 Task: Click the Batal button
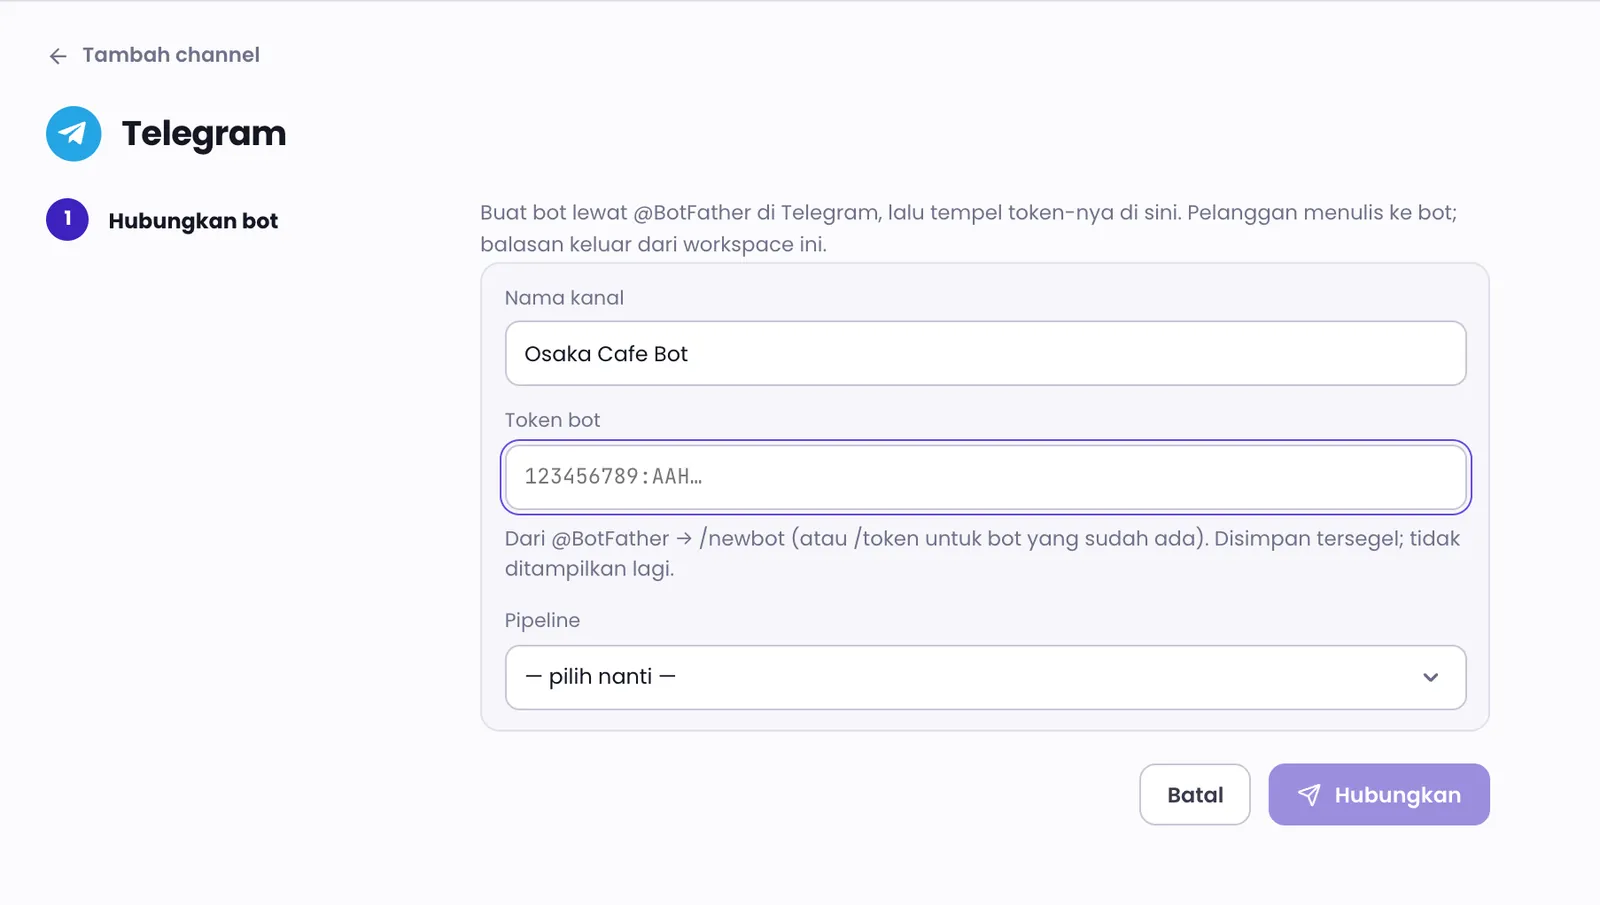pyautogui.click(x=1194, y=795)
